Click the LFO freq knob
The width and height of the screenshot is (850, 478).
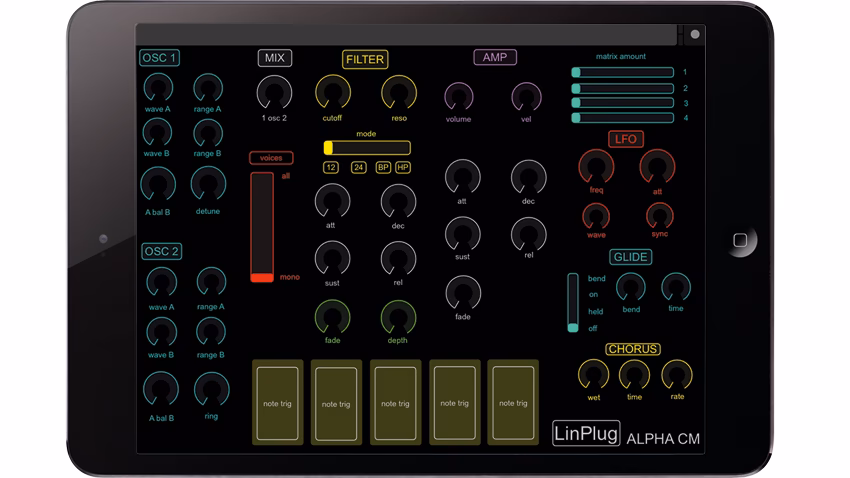595,166
